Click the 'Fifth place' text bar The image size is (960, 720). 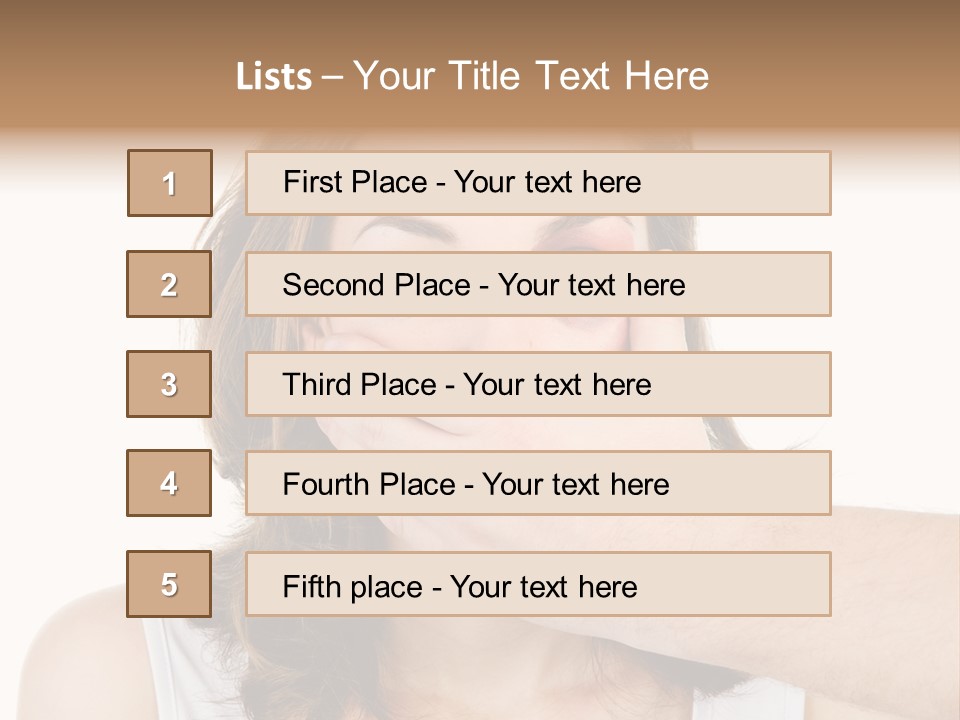538,584
